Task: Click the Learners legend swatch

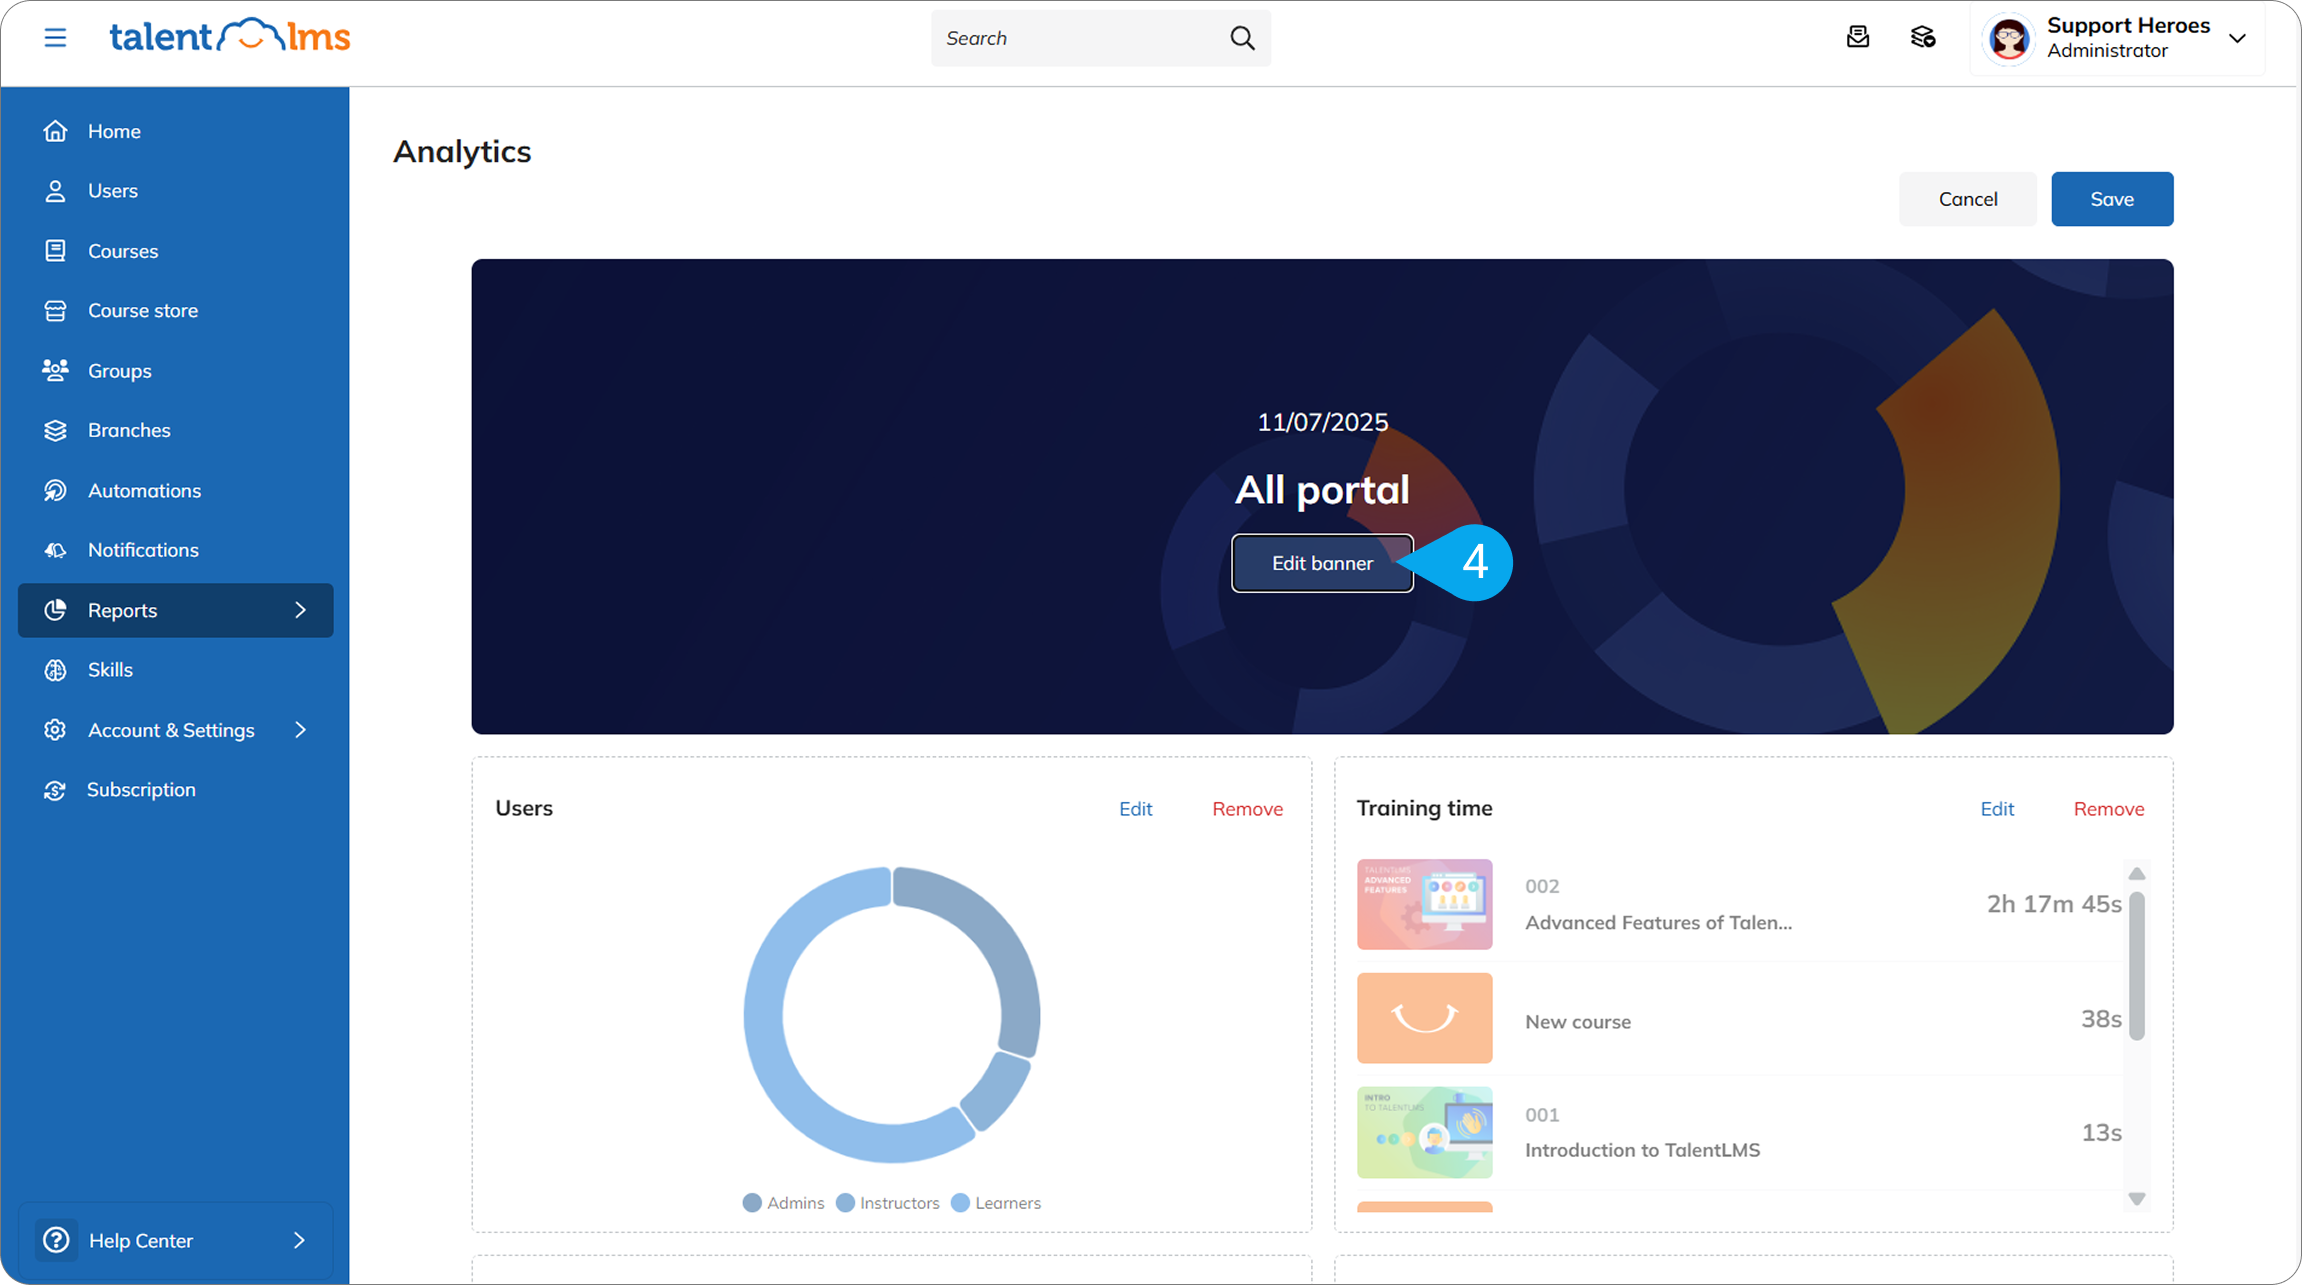Action: click(x=960, y=1203)
